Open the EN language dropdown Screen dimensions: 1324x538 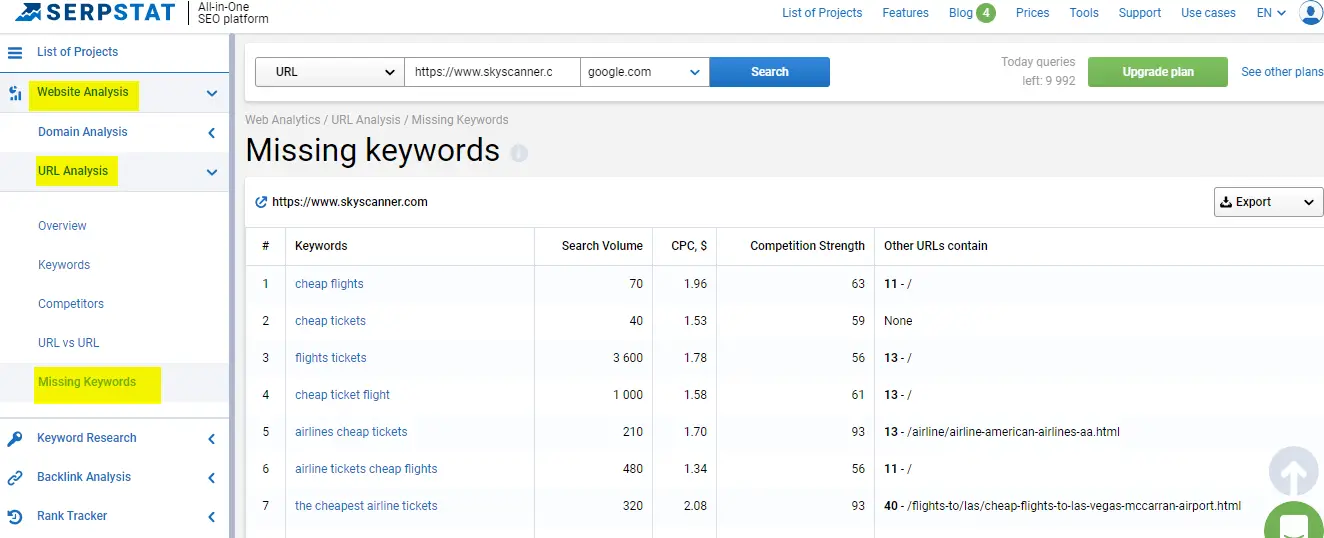click(1271, 13)
